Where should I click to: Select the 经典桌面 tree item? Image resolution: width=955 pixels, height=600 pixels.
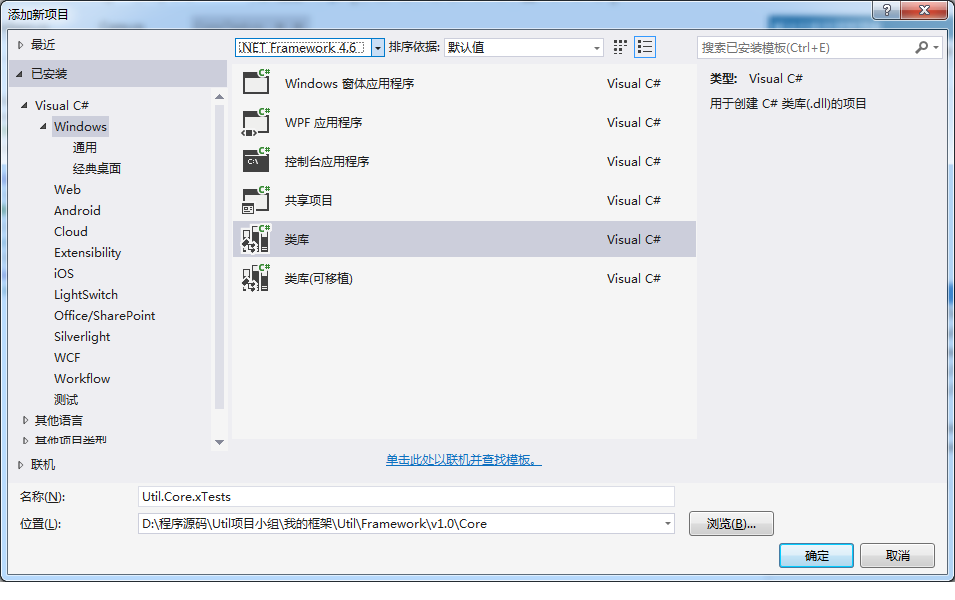coord(97,168)
